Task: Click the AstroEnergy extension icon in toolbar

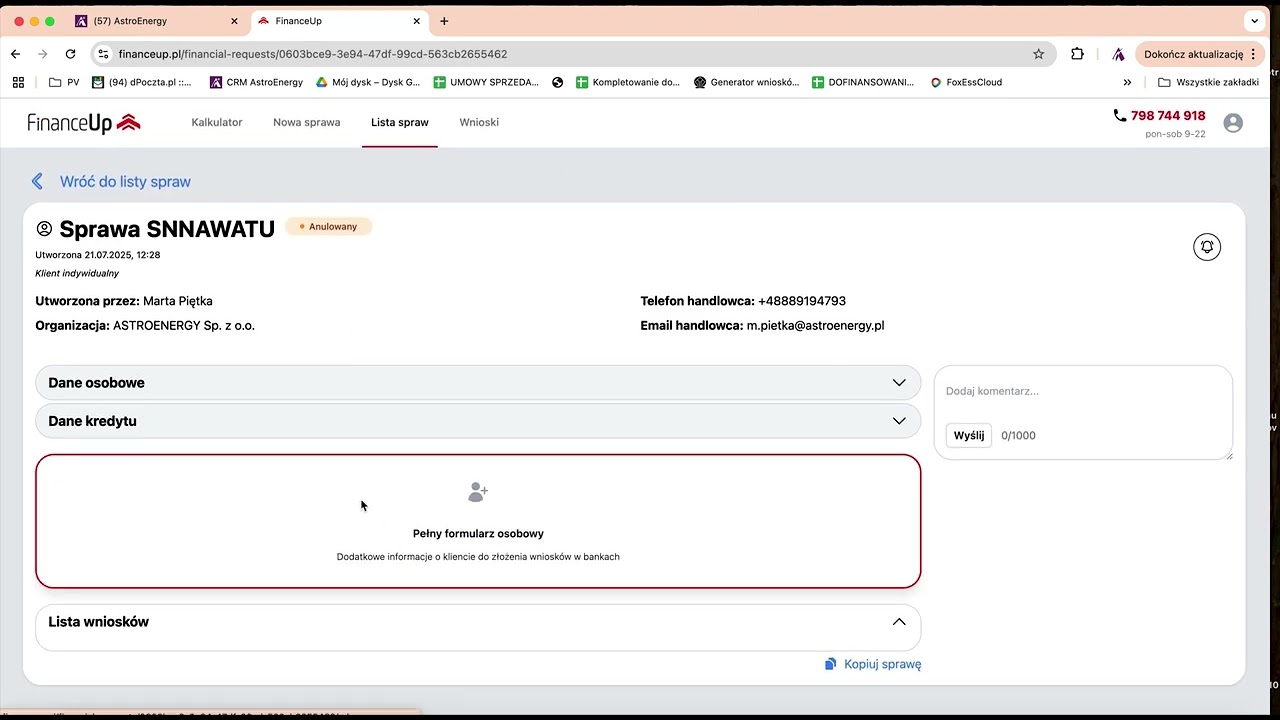Action: click(1118, 54)
